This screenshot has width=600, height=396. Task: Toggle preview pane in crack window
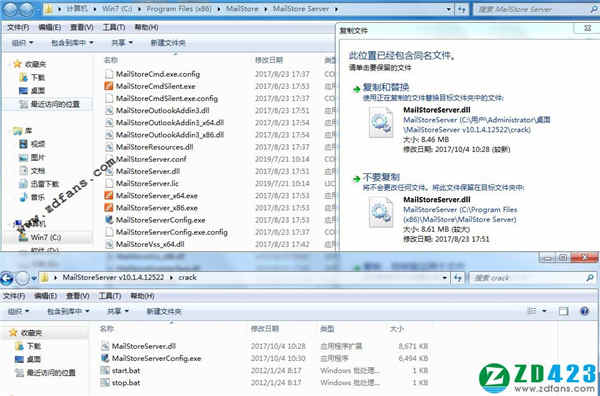pos(563,311)
